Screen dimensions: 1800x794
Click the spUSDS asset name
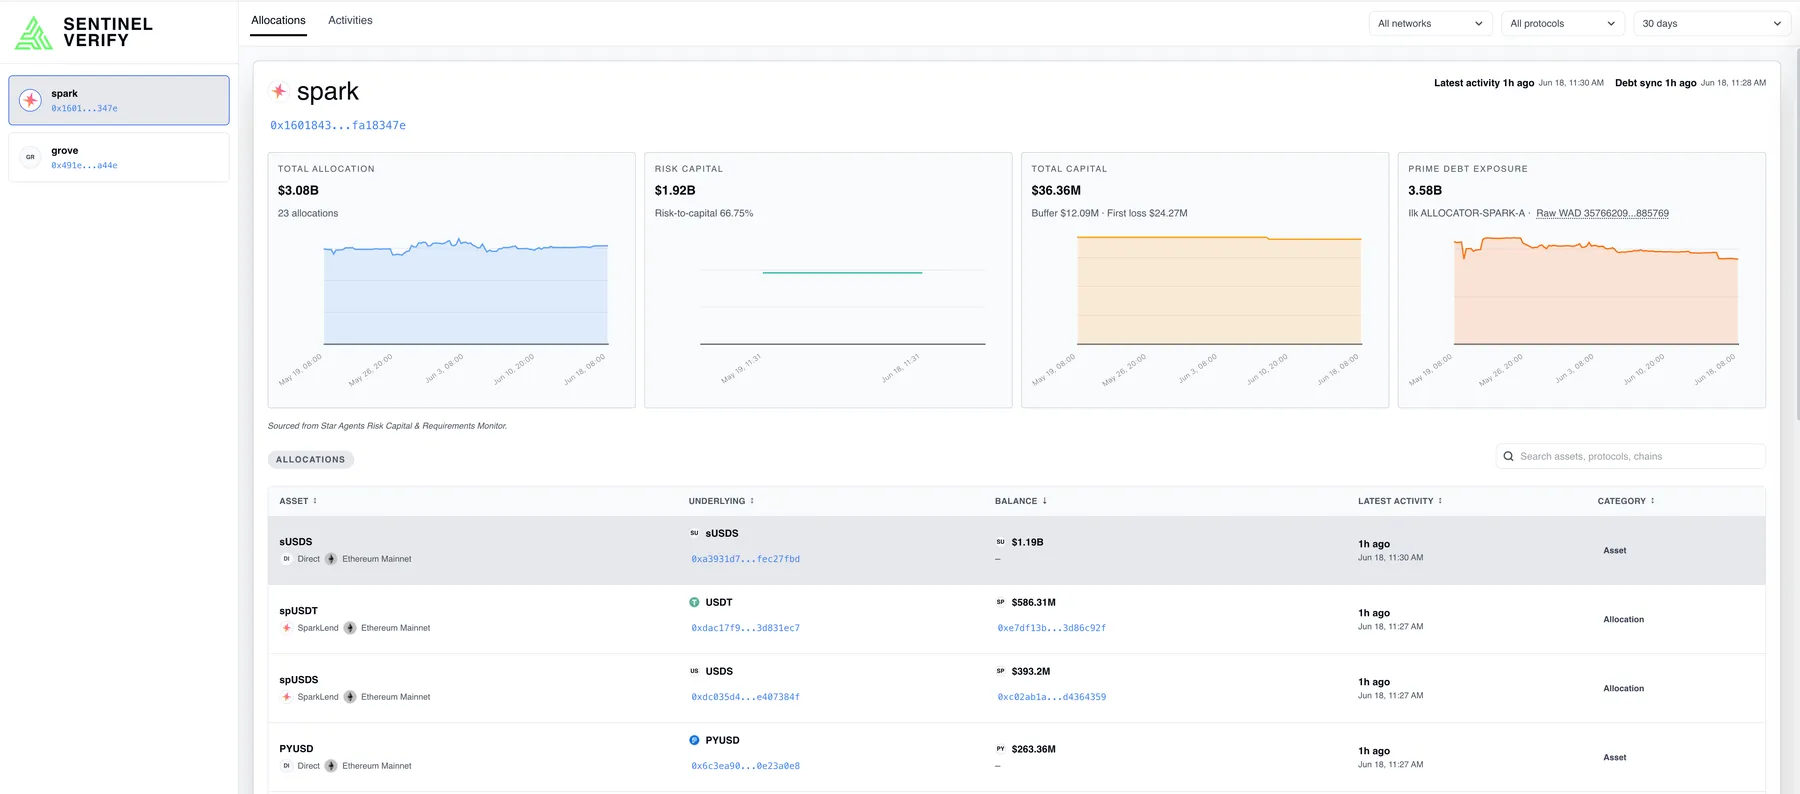pyautogui.click(x=298, y=680)
